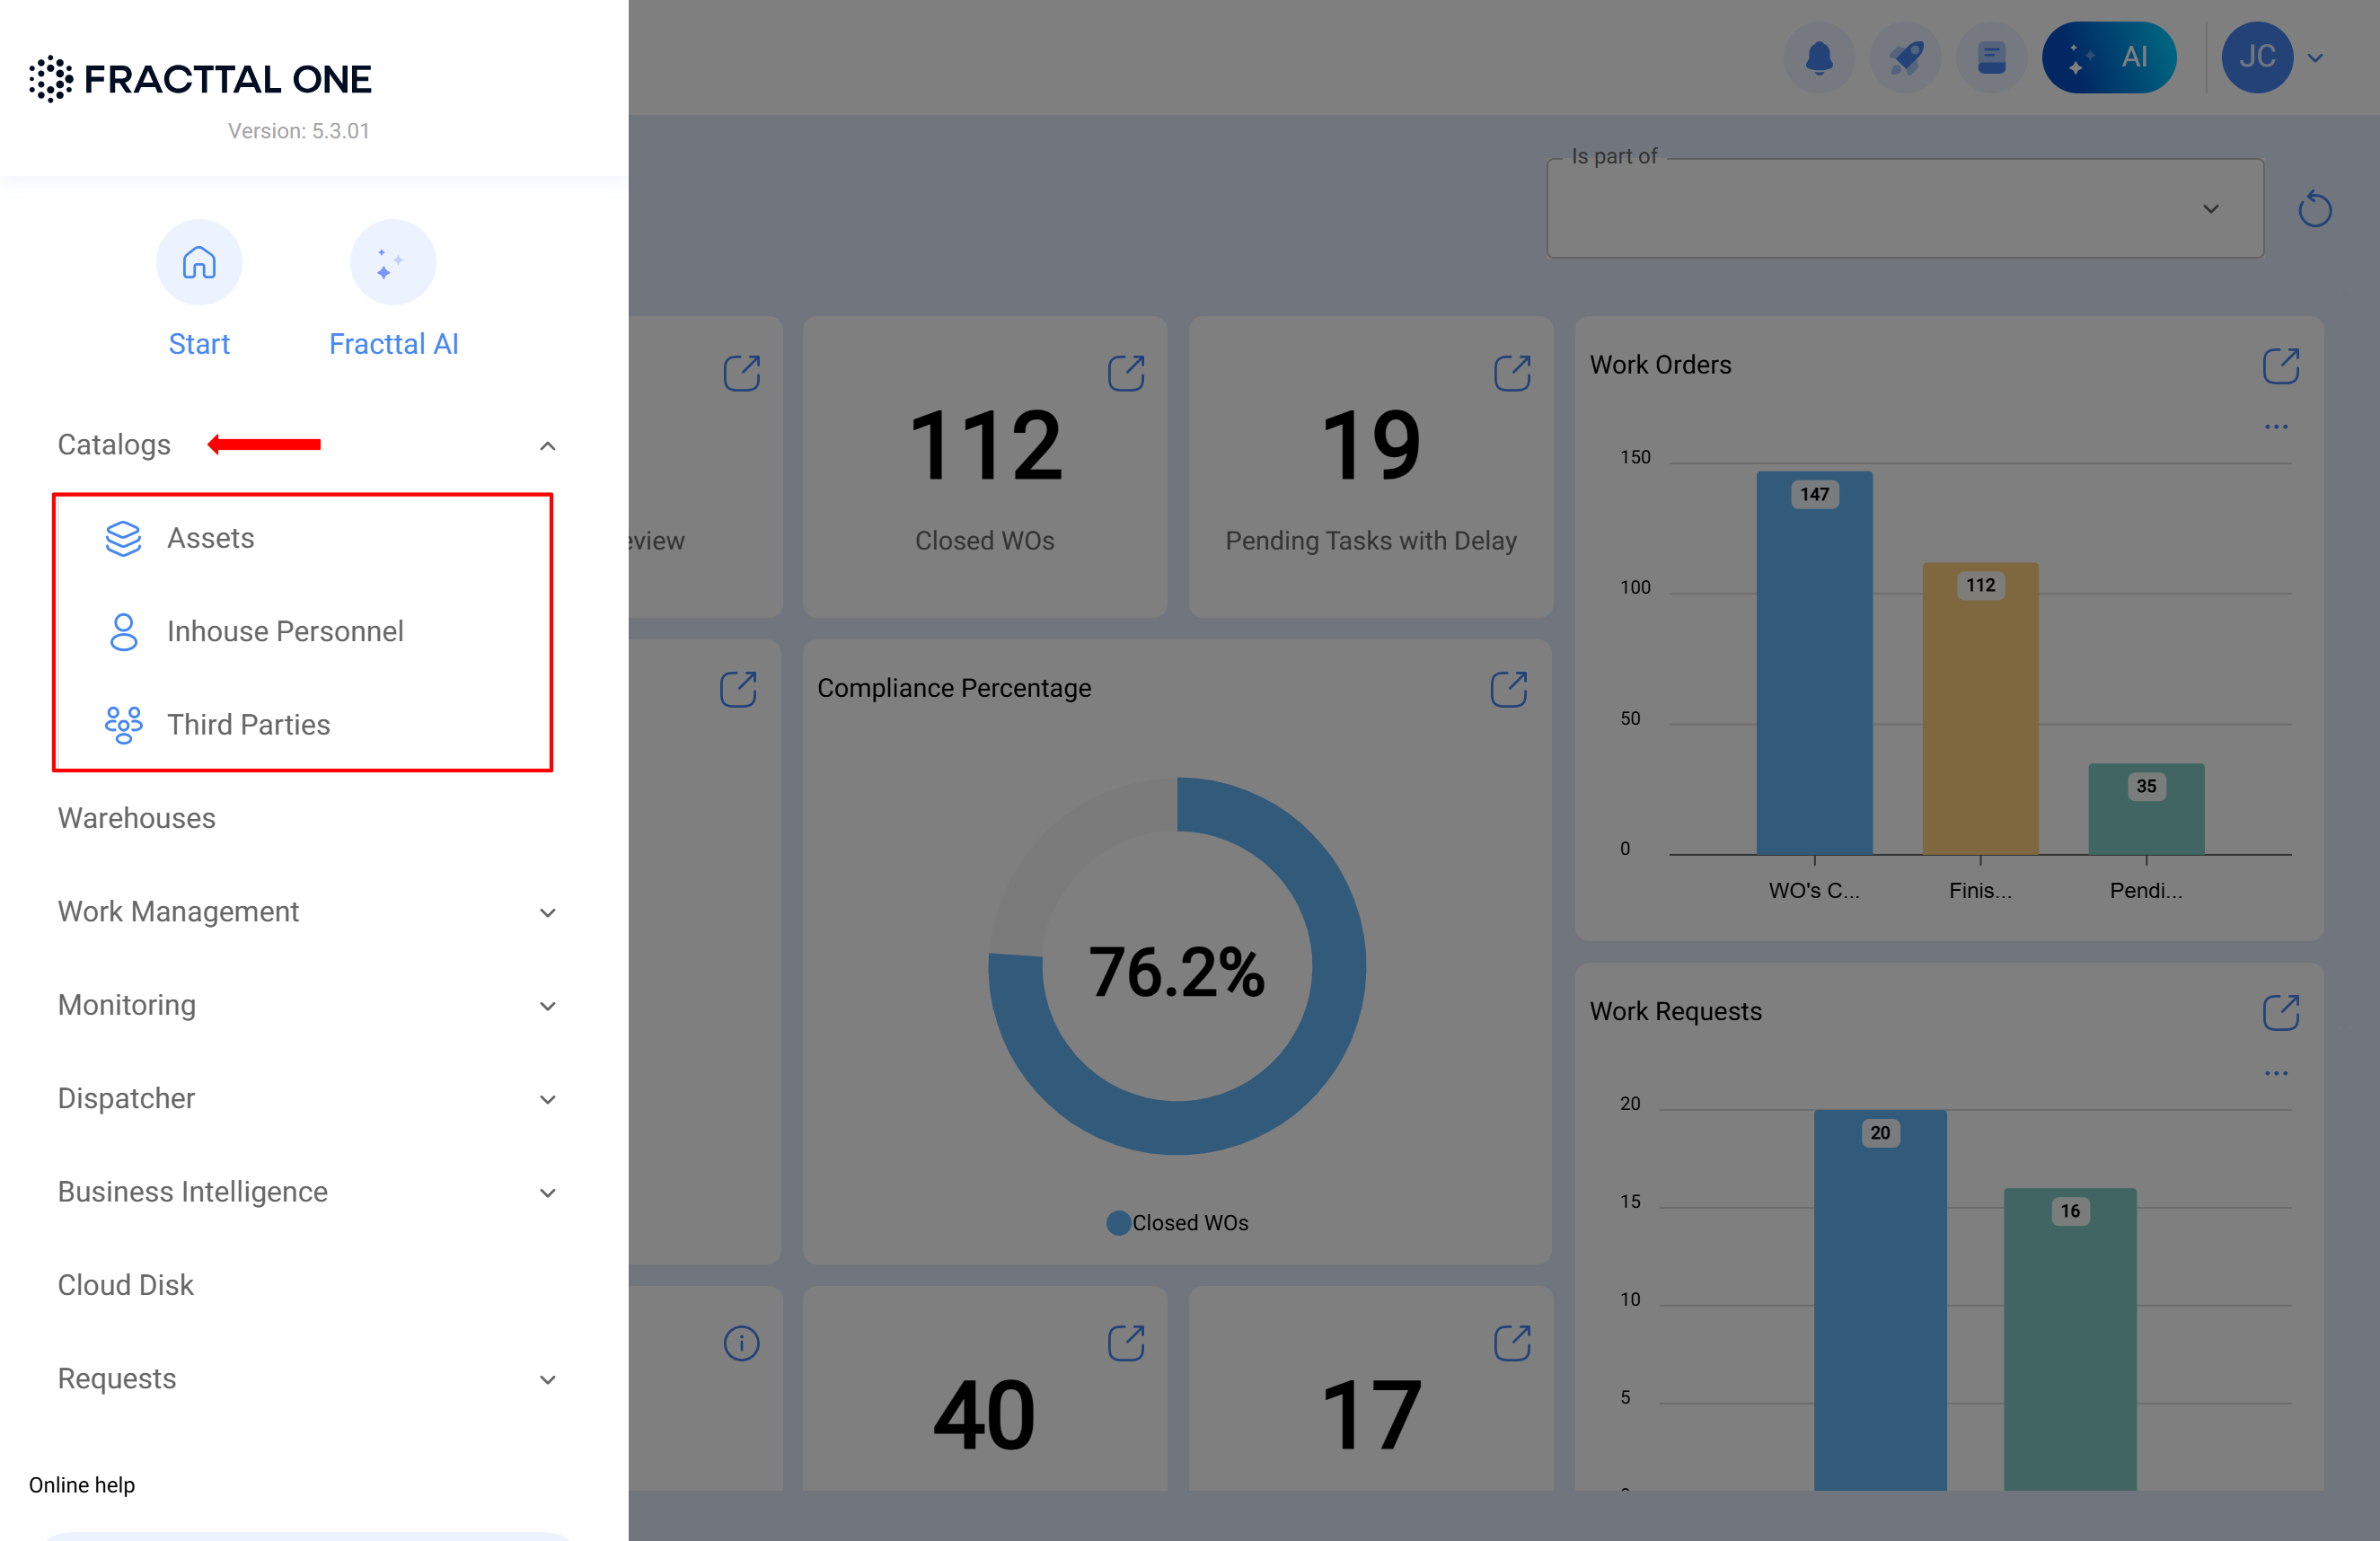Image resolution: width=2380 pixels, height=1541 pixels.
Task: Click the refresh dashboard icon
Action: coord(2314,209)
